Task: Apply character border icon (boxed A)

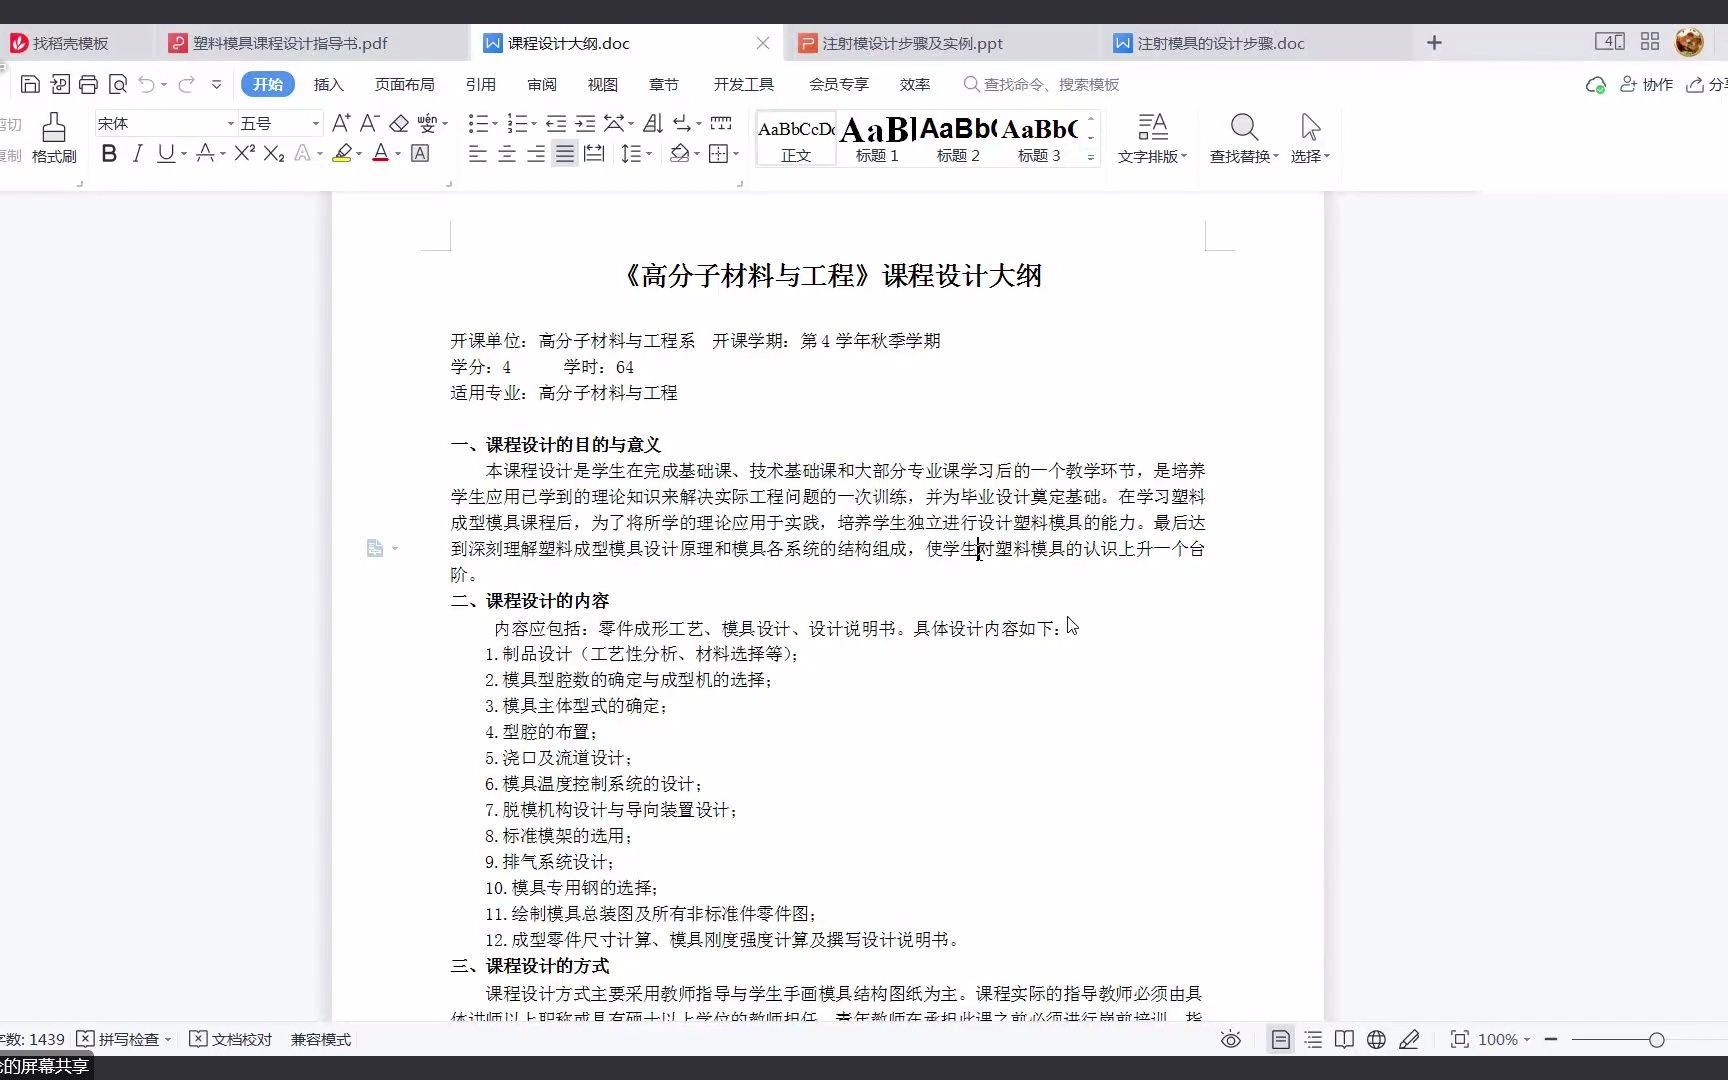Action: [x=420, y=153]
